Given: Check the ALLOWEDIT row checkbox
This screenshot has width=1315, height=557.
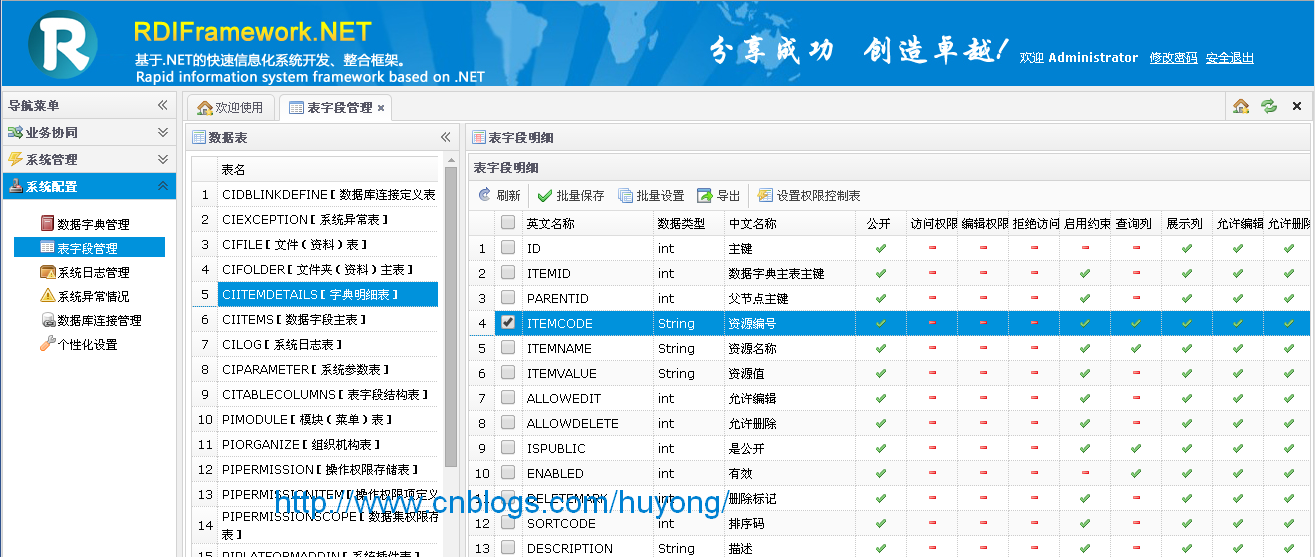Looking at the screenshot, I should 508,398.
